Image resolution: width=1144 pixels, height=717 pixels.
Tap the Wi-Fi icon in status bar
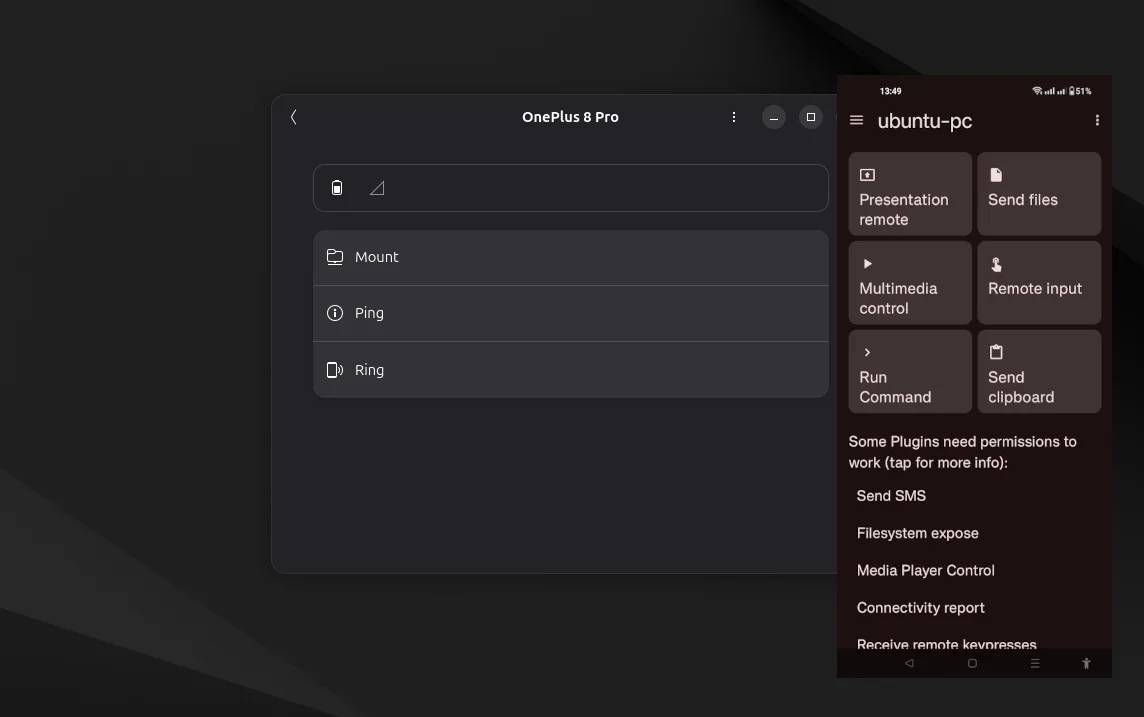point(1038,90)
